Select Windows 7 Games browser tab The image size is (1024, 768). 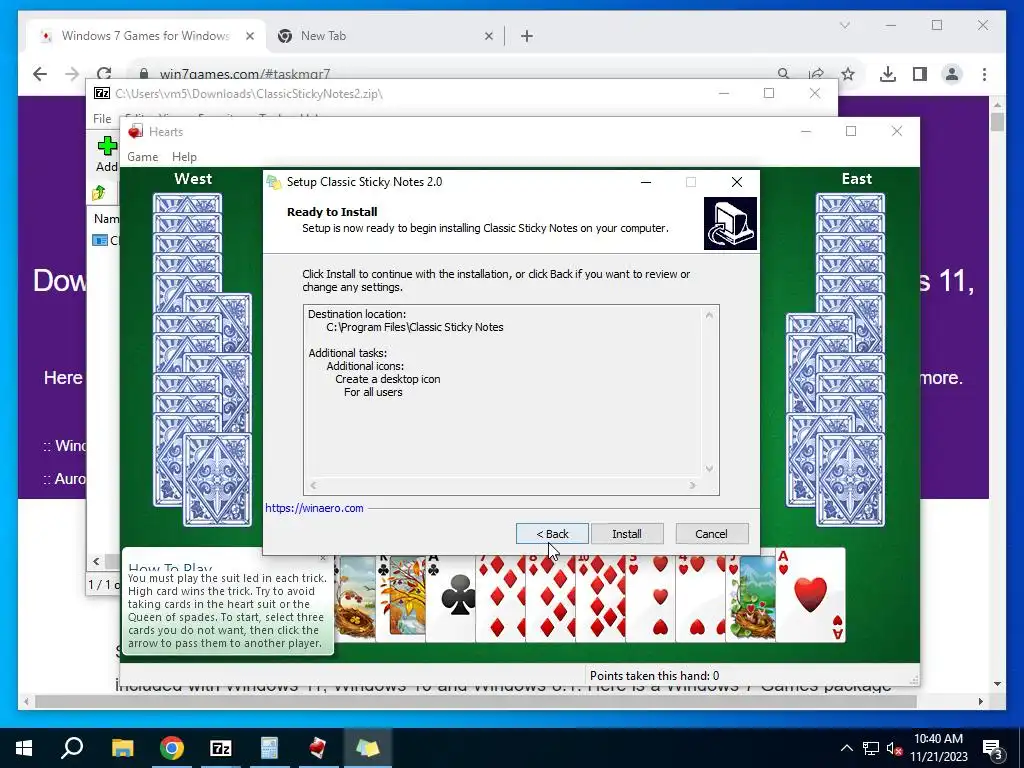(145, 36)
